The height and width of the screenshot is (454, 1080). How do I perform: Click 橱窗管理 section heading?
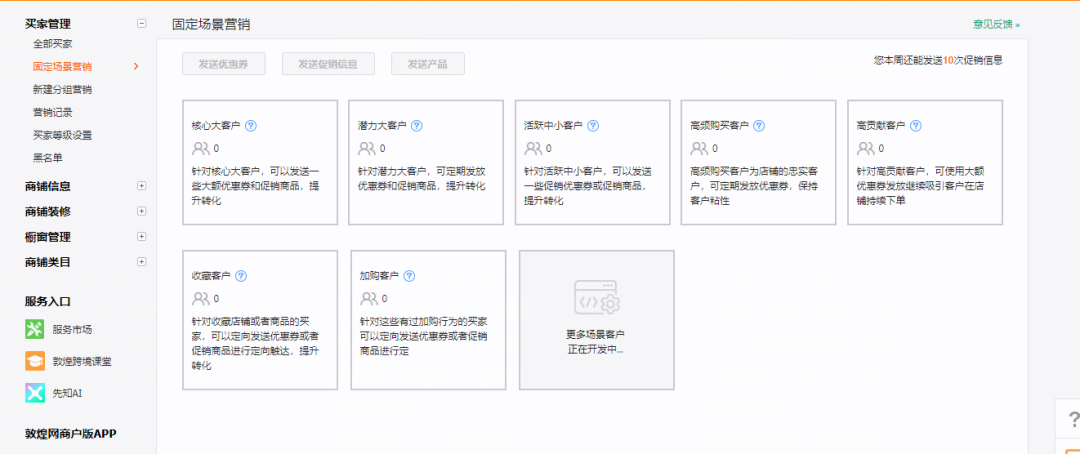coord(48,237)
